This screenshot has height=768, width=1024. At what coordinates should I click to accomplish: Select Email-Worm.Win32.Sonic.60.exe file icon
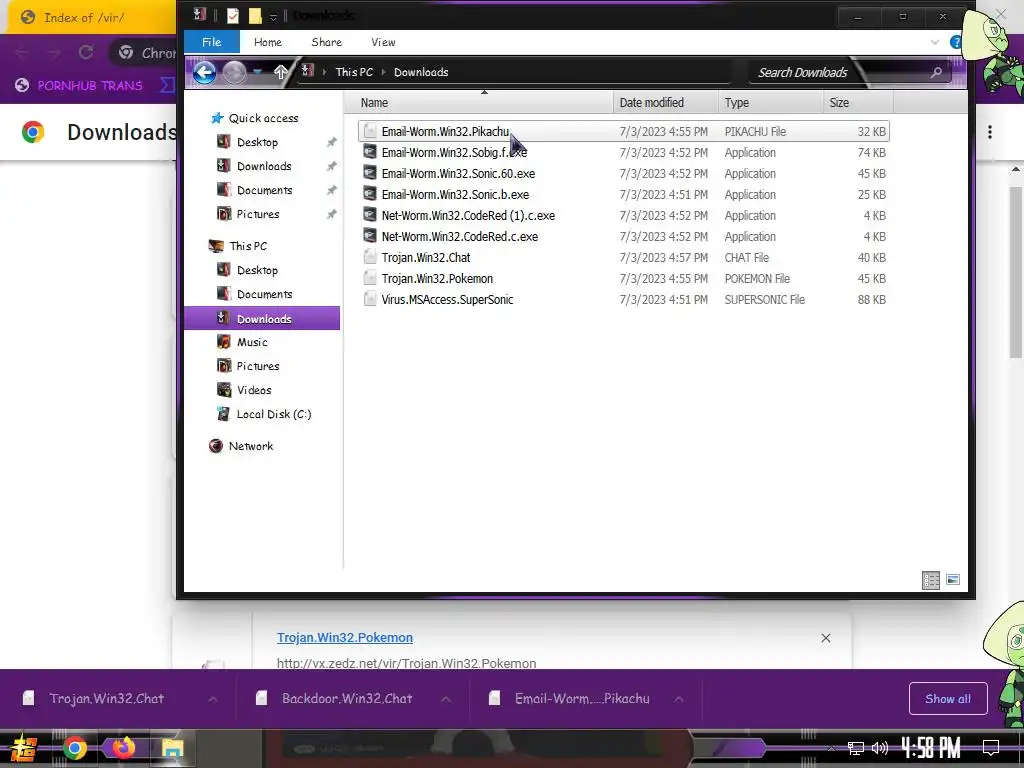pyautogui.click(x=370, y=173)
